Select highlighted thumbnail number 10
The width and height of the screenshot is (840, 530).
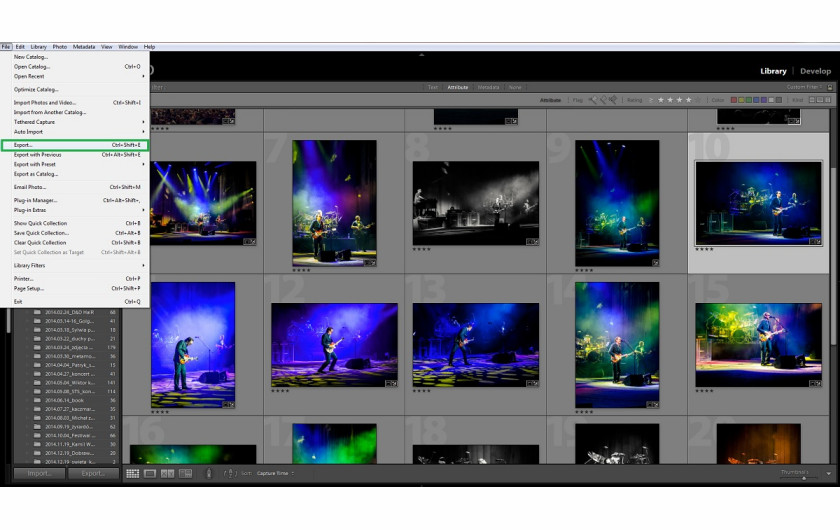click(x=758, y=203)
